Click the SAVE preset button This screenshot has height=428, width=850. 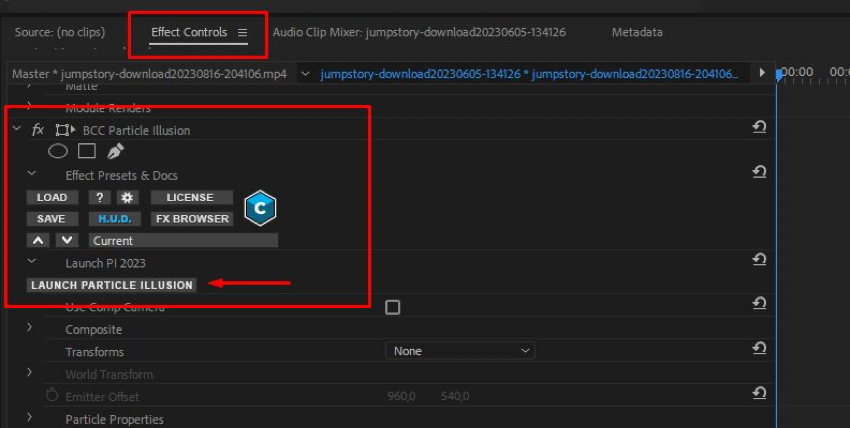tap(51, 219)
